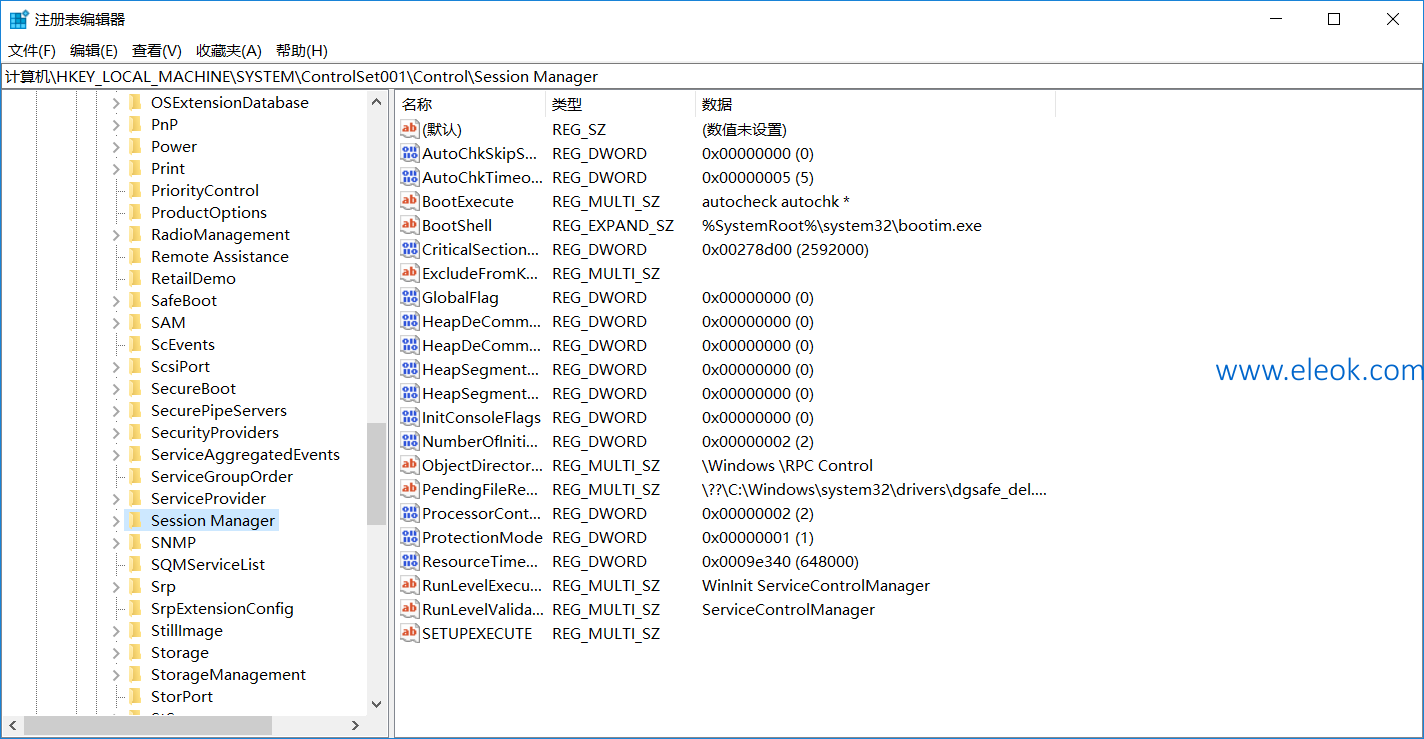1424x739 pixels.
Task: Expand the StorageManagement key
Action: click(x=116, y=674)
